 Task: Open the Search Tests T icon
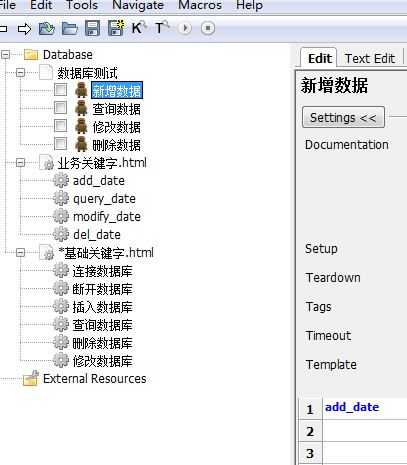[x=161, y=28]
